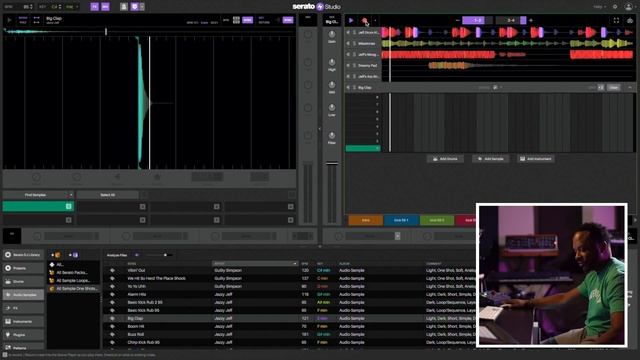Screen dimensions: 640x360
Task: Open the Serato DJ Library panel
Action: pos(23,255)
